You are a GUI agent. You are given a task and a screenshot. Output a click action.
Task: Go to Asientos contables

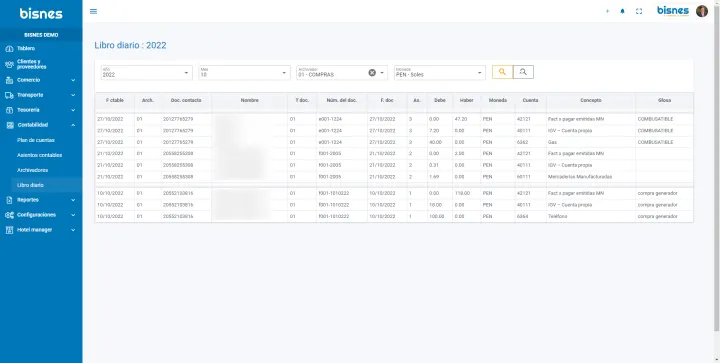click(x=39, y=155)
